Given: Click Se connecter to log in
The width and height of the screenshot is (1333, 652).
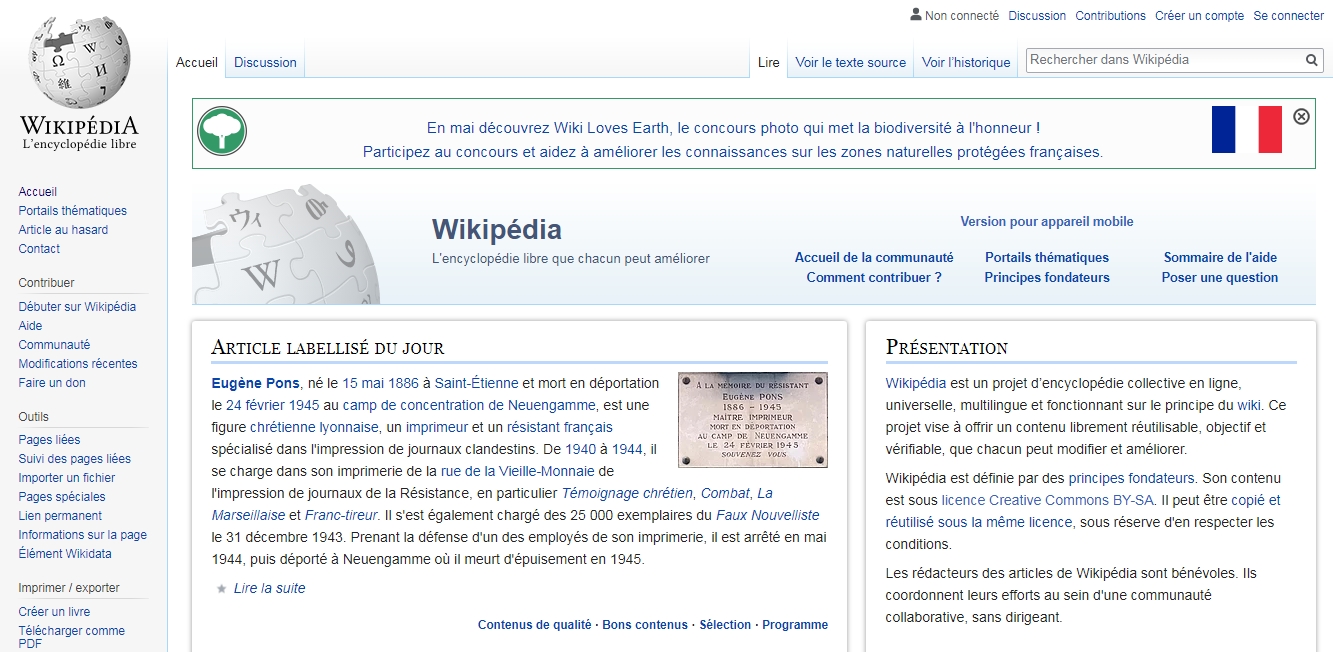Looking at the screenshot, I should 1288,15.
